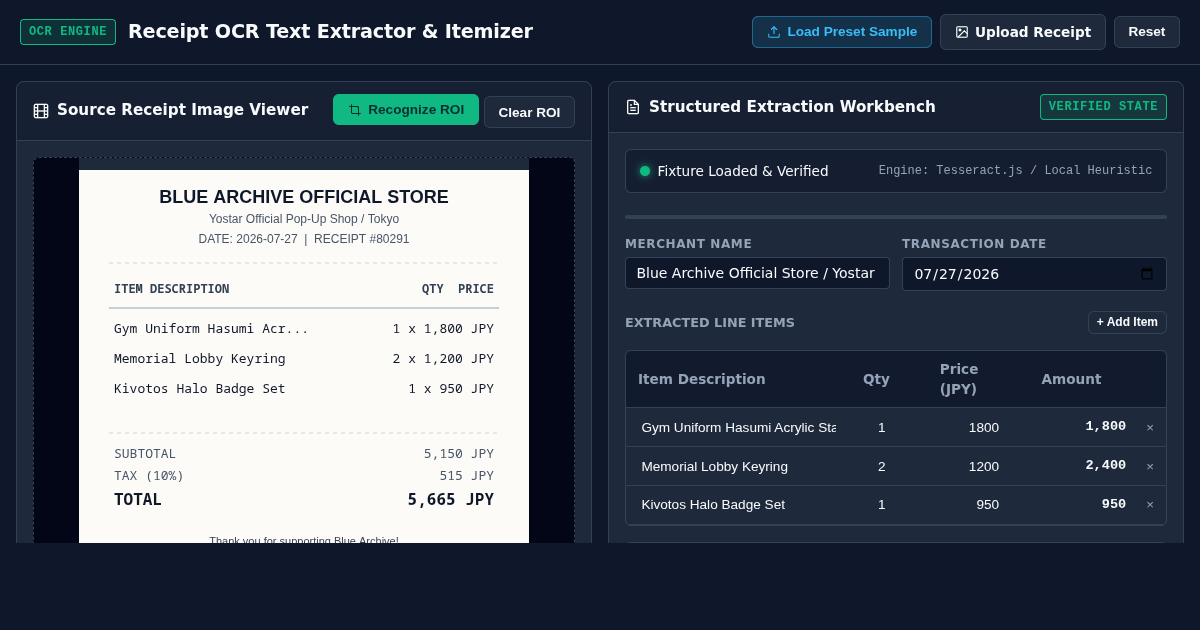Click the amount 950 in last row
The width and height of the screenshot is (1200, 630).
(x=1114, y=504)
